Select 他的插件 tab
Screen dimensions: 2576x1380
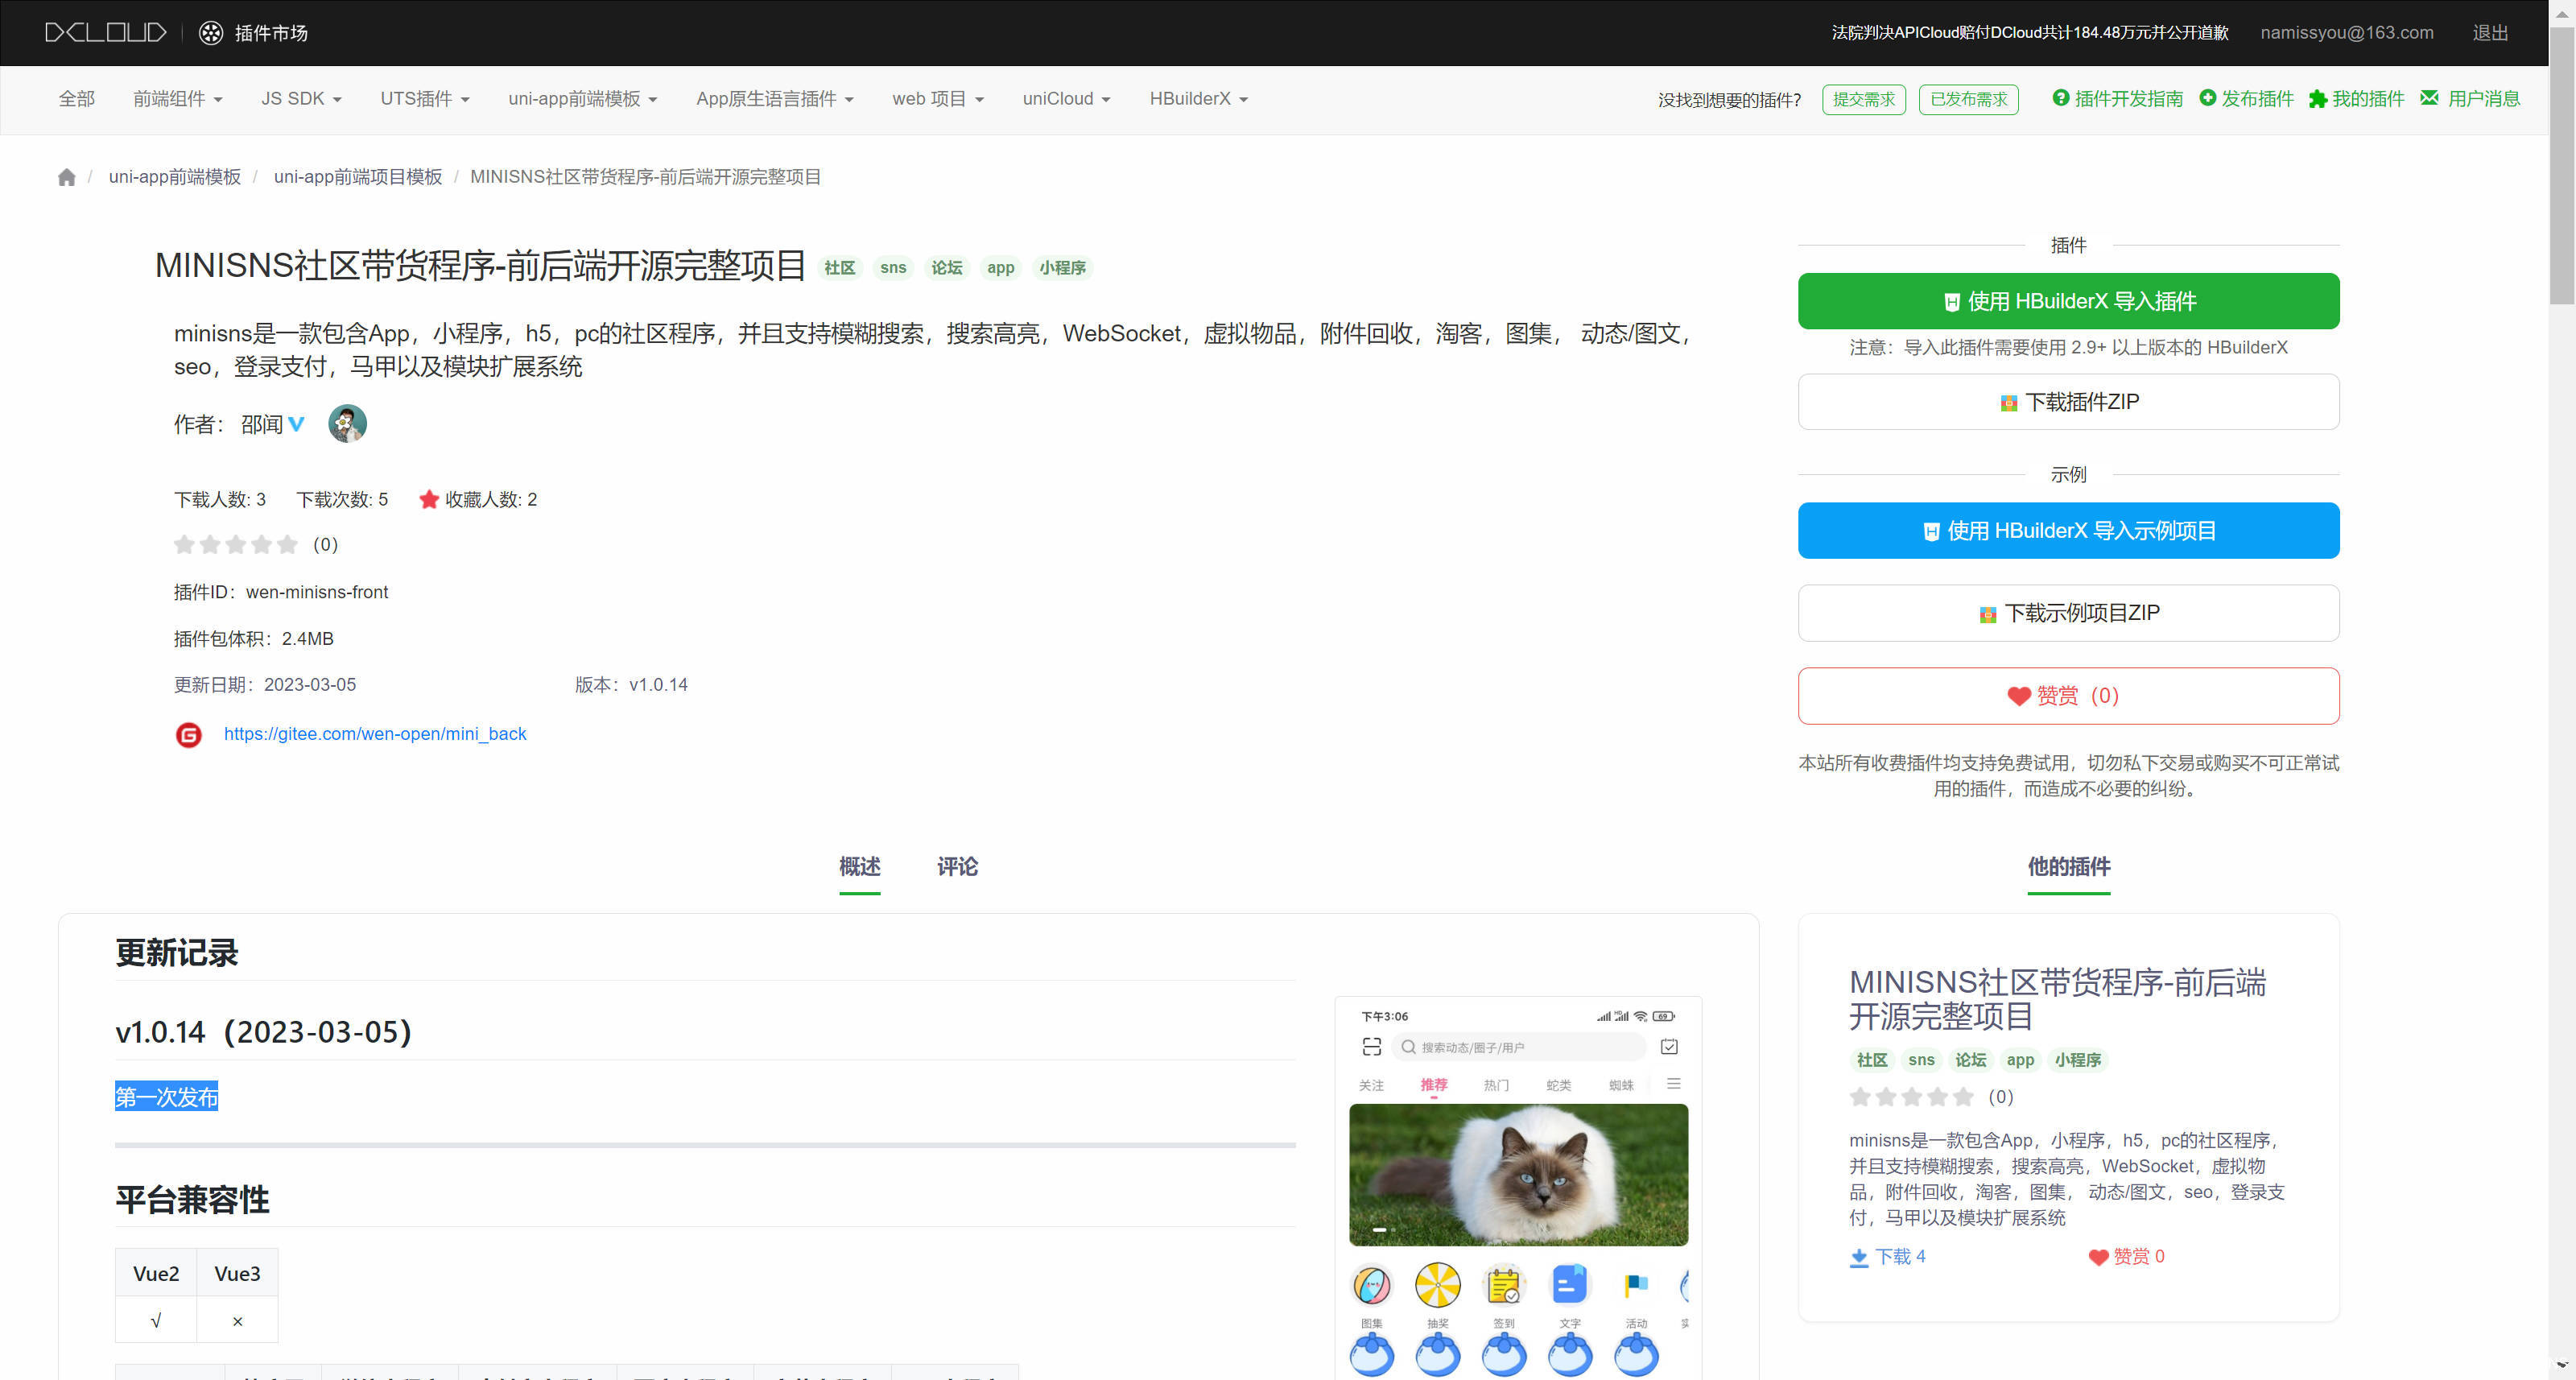tap(2069, 867)
